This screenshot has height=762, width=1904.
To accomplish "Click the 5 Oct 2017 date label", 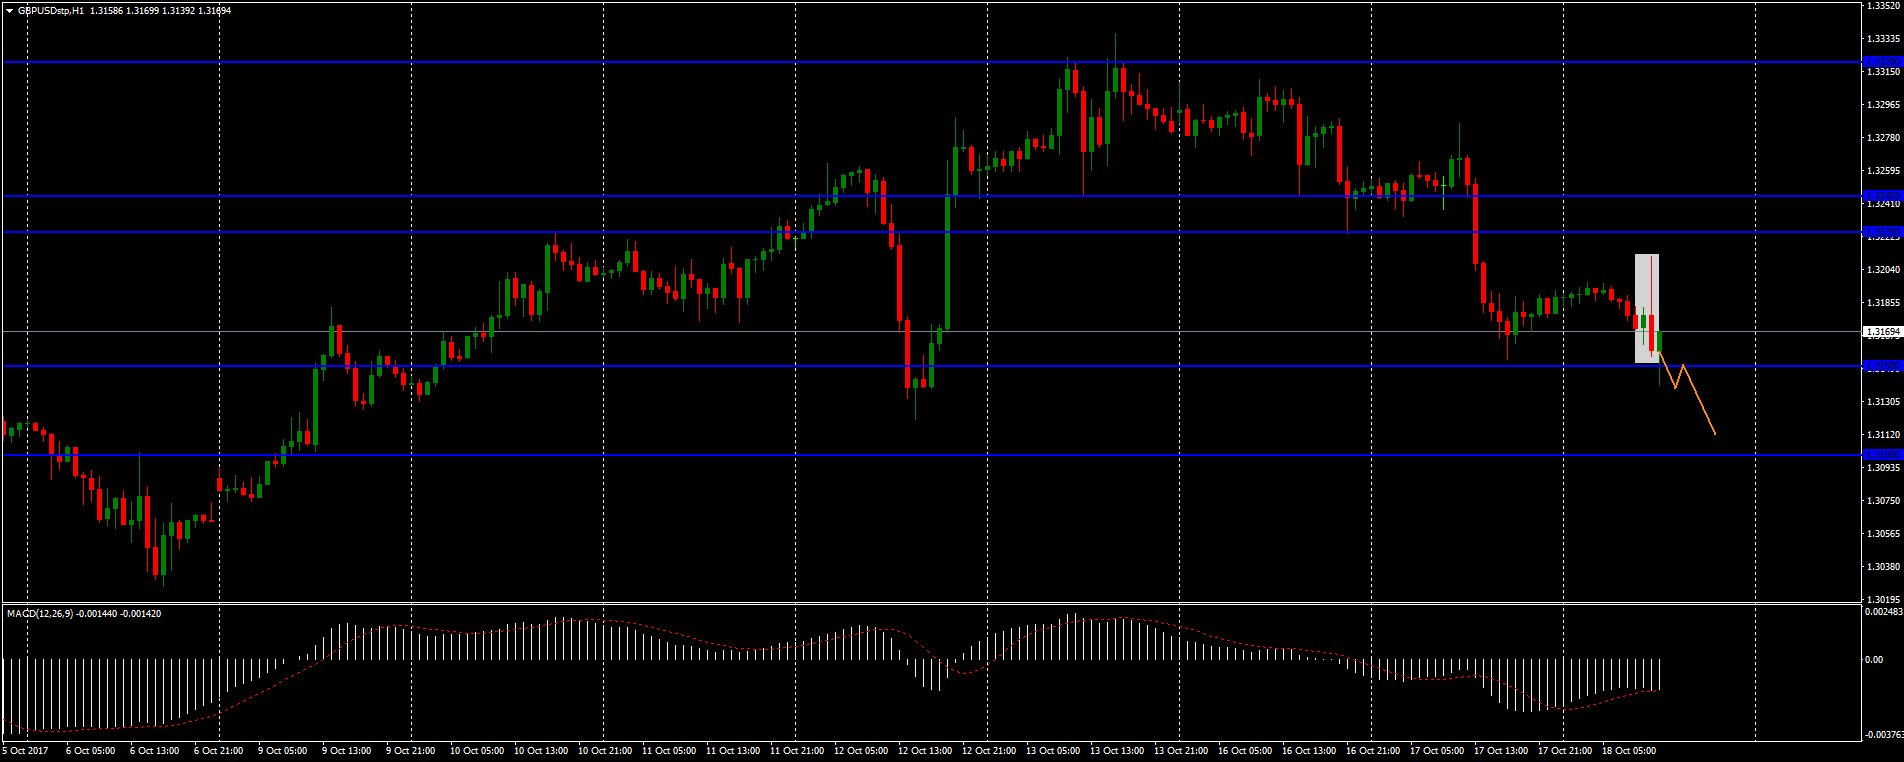I will tap(26, 750).
